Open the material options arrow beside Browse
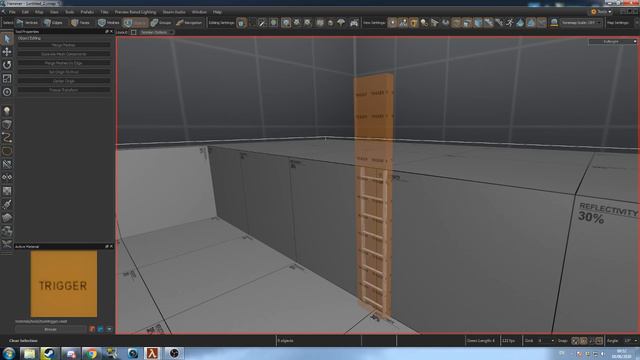Image resolution: width=640 pixels, height=360 pixels. [109, 329]
